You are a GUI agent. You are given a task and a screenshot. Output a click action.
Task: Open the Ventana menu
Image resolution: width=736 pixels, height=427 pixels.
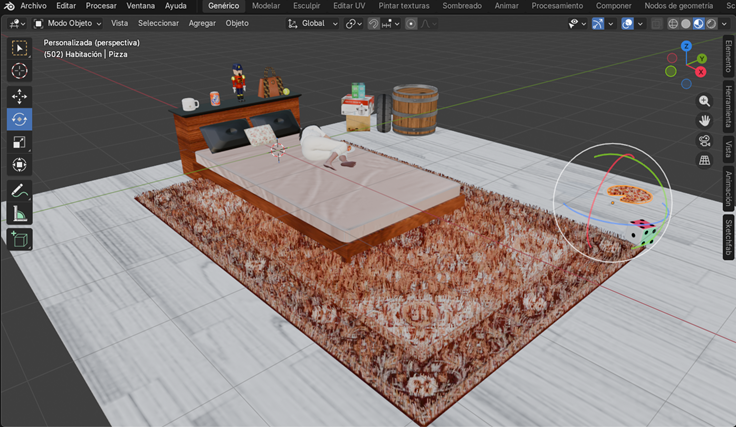coord(140,6)
